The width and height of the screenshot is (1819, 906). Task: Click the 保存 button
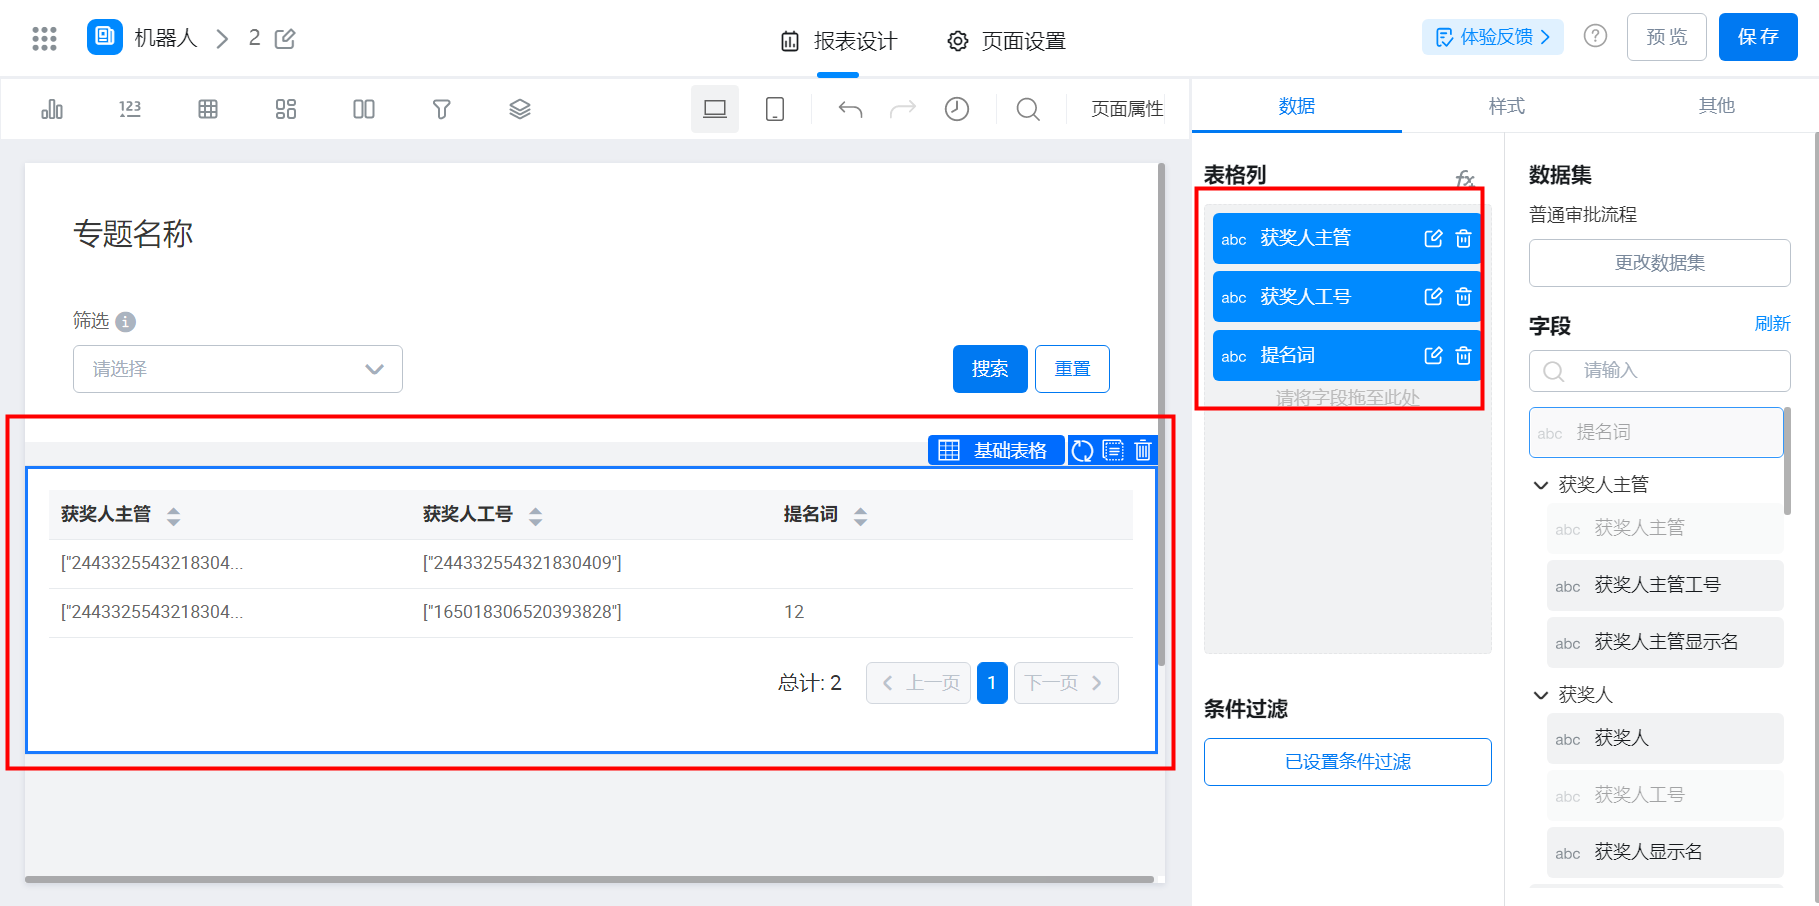tap(1757, 37)
